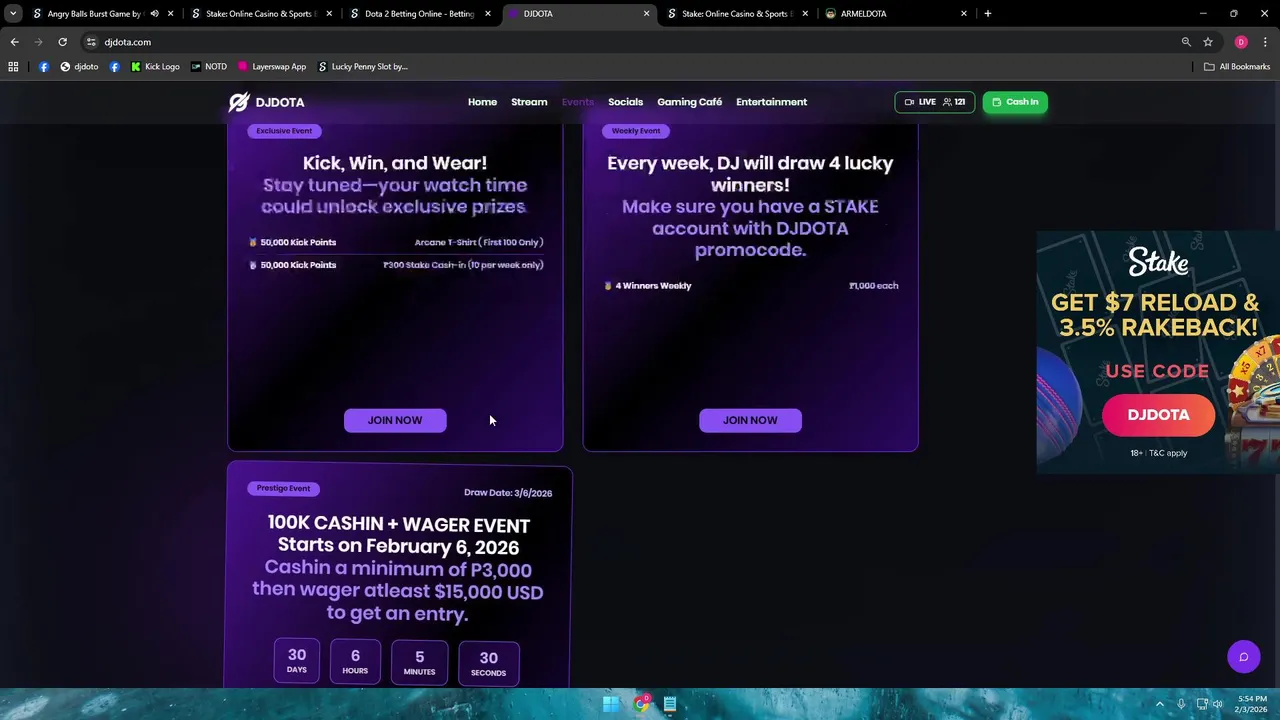Click the Prestige Event badge

coord(283,488)
